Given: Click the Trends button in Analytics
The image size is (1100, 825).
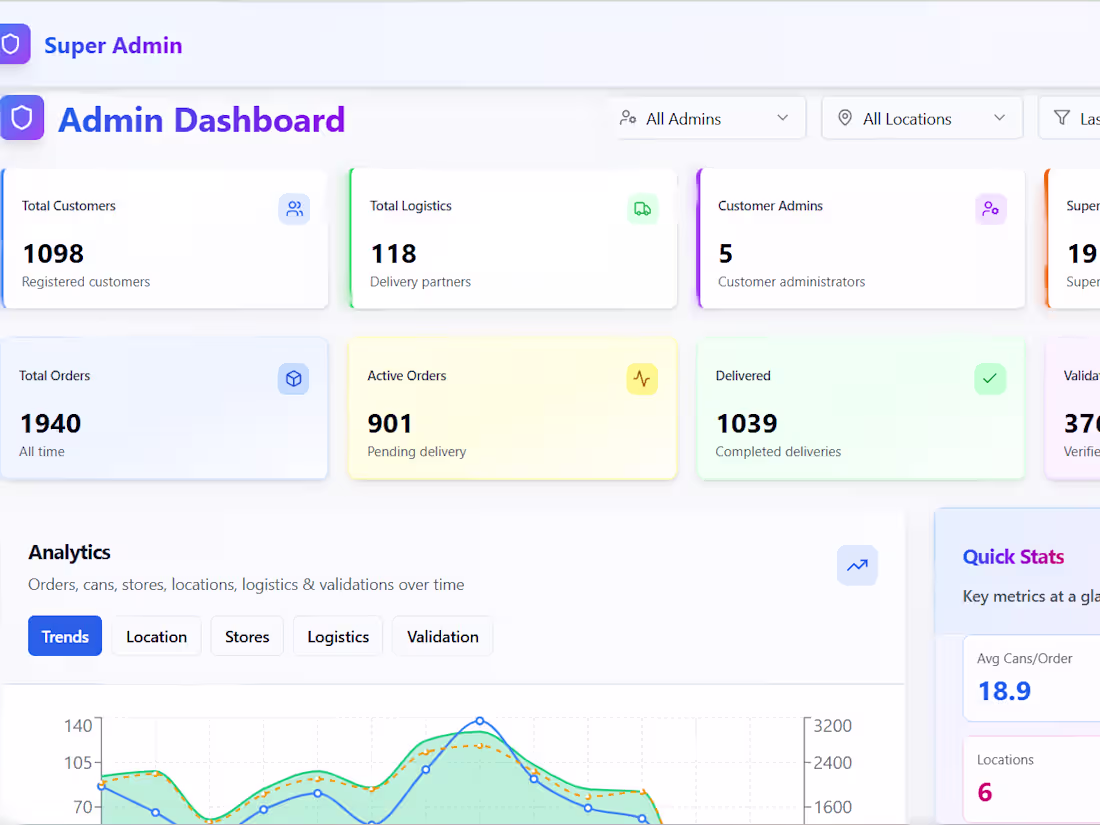Looking at the screenshot, I should pos(64,636).
